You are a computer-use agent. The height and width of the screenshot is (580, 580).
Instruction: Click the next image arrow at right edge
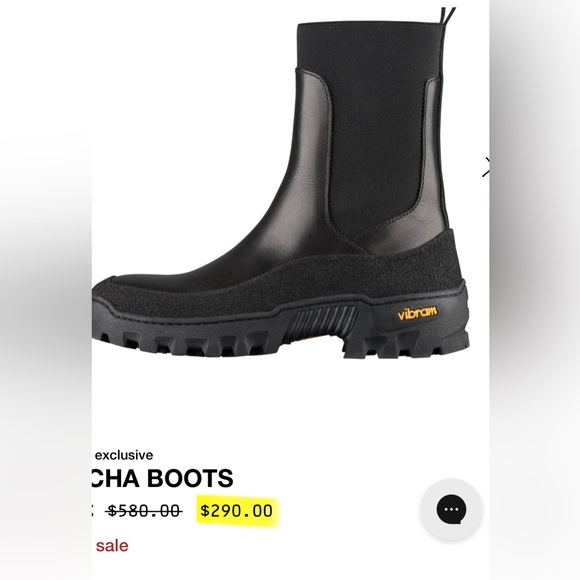pyautogui.click(x=486, y=167)
